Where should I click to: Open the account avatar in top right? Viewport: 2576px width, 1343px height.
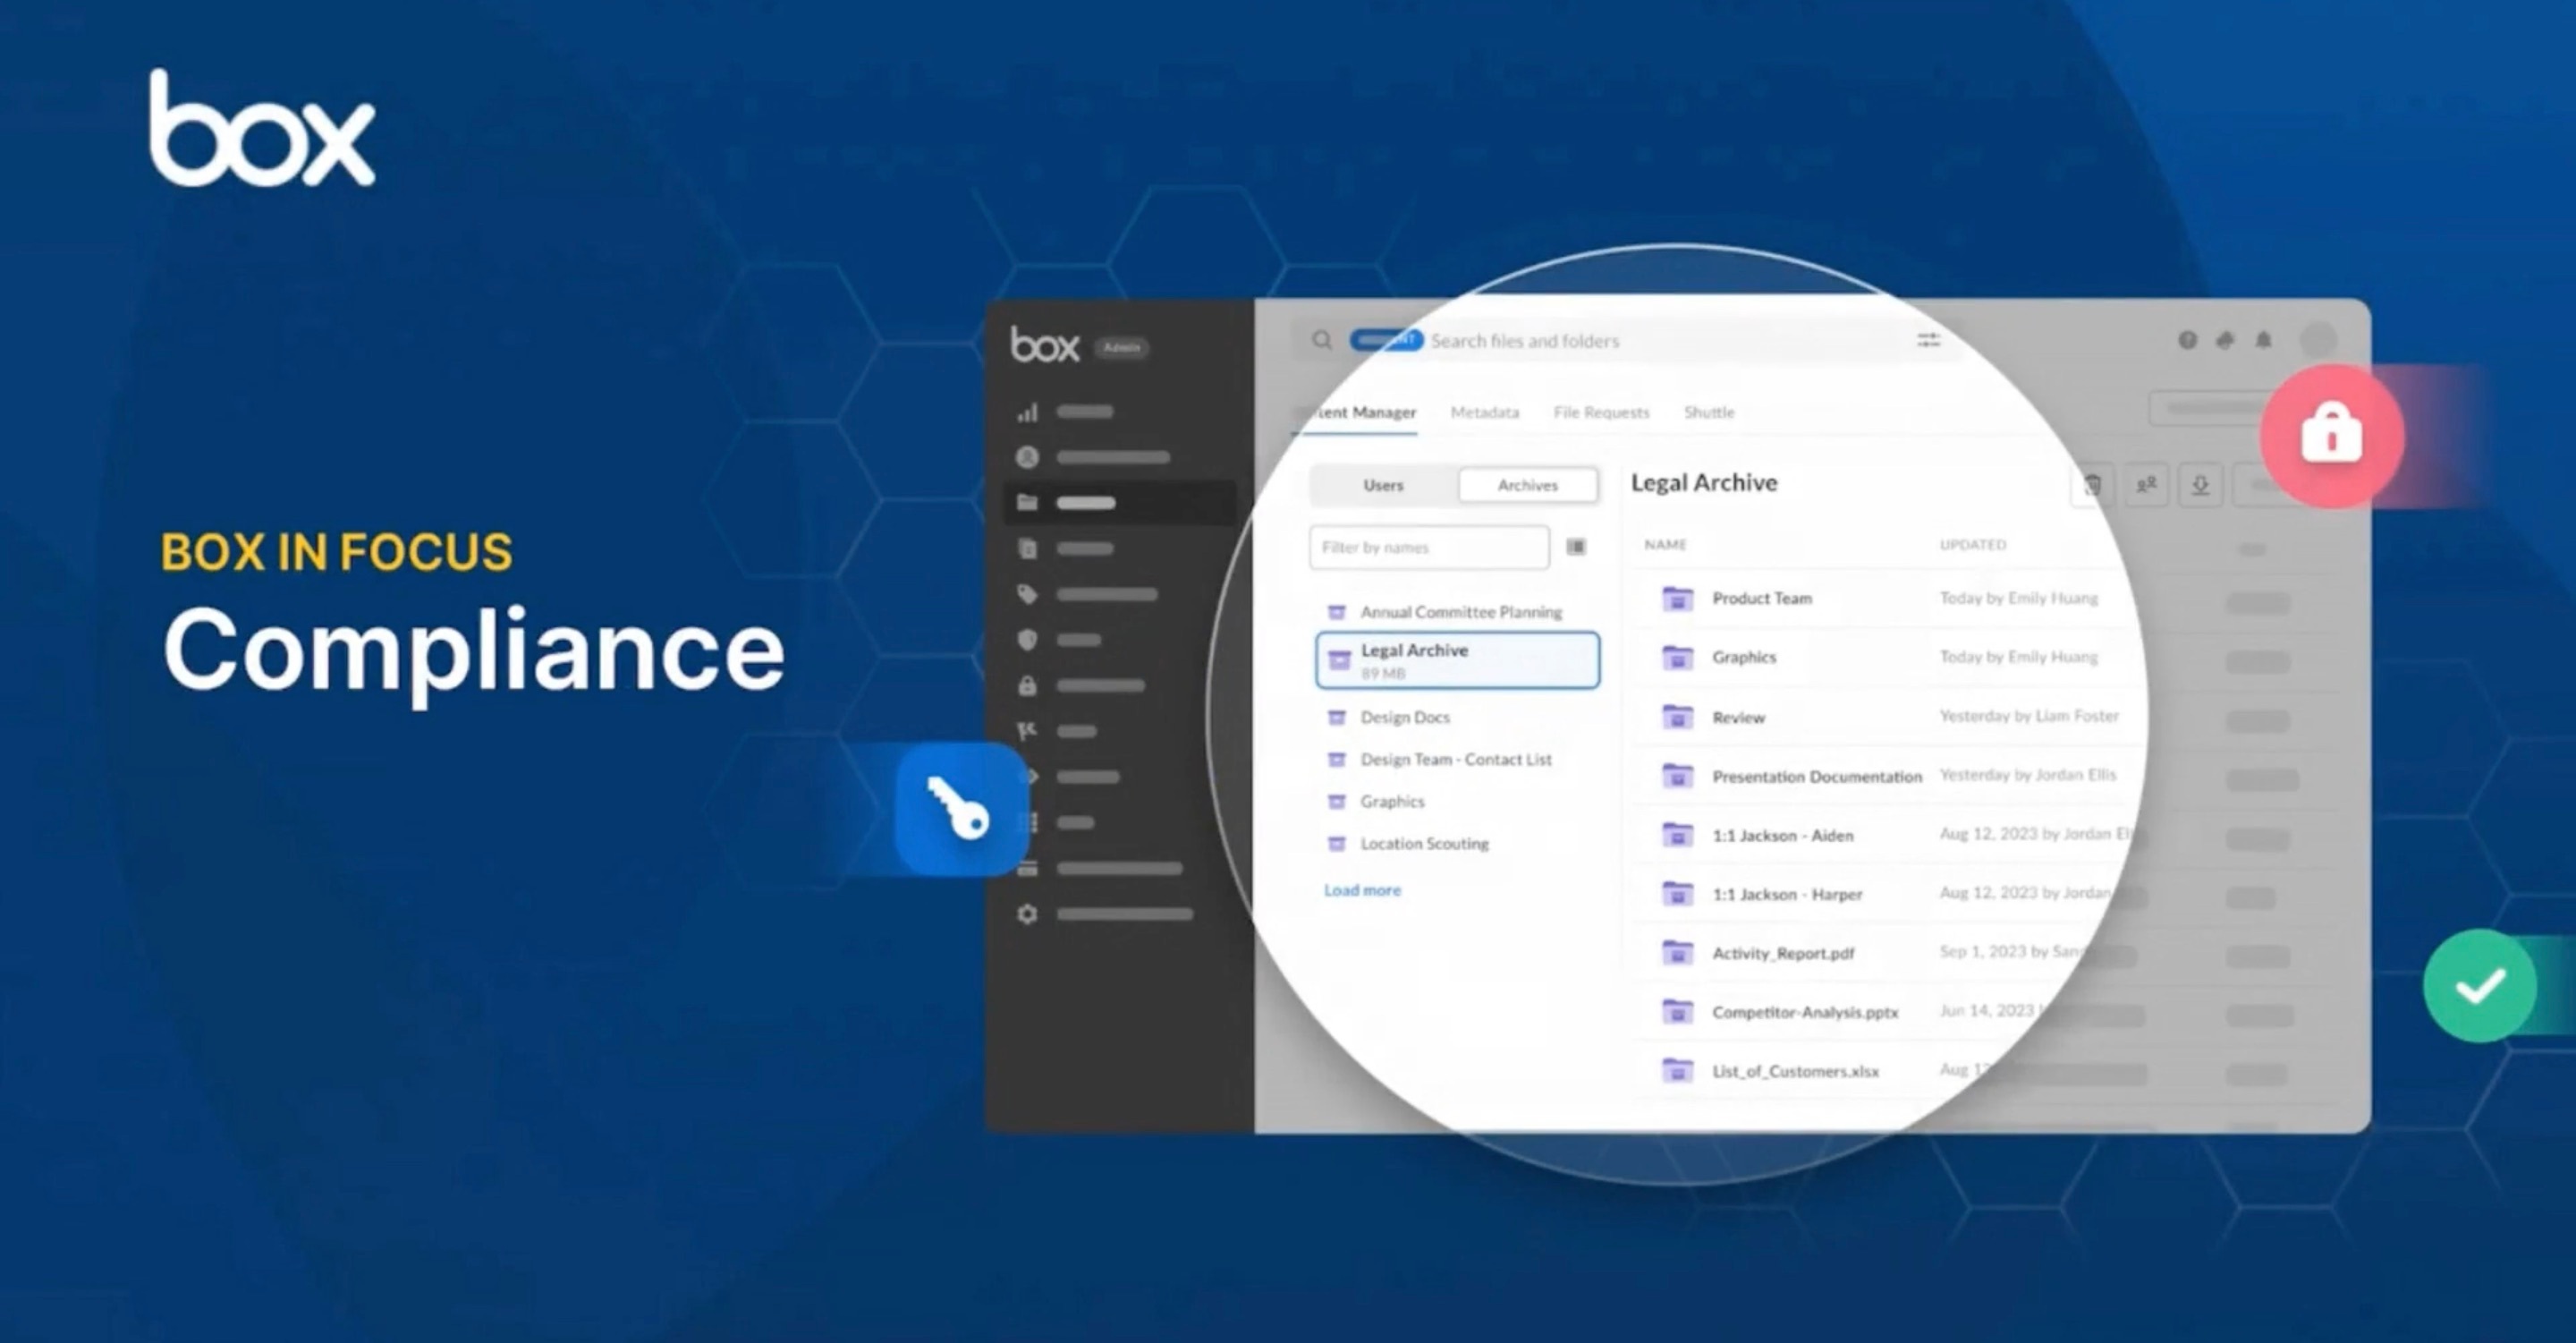[x=2318, y=340]
